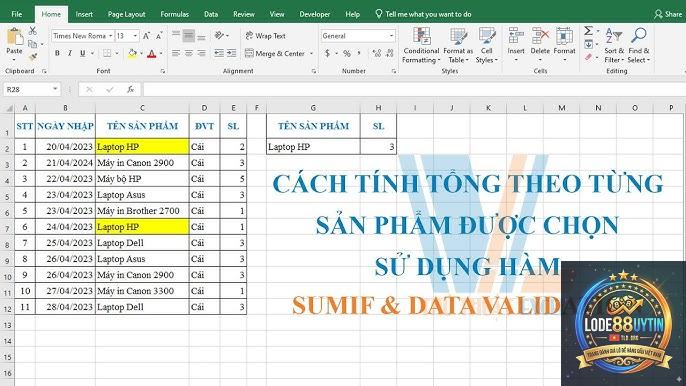Decrease decimal places
The width and height of the screenshot is (686, 386).
(389, 53)
